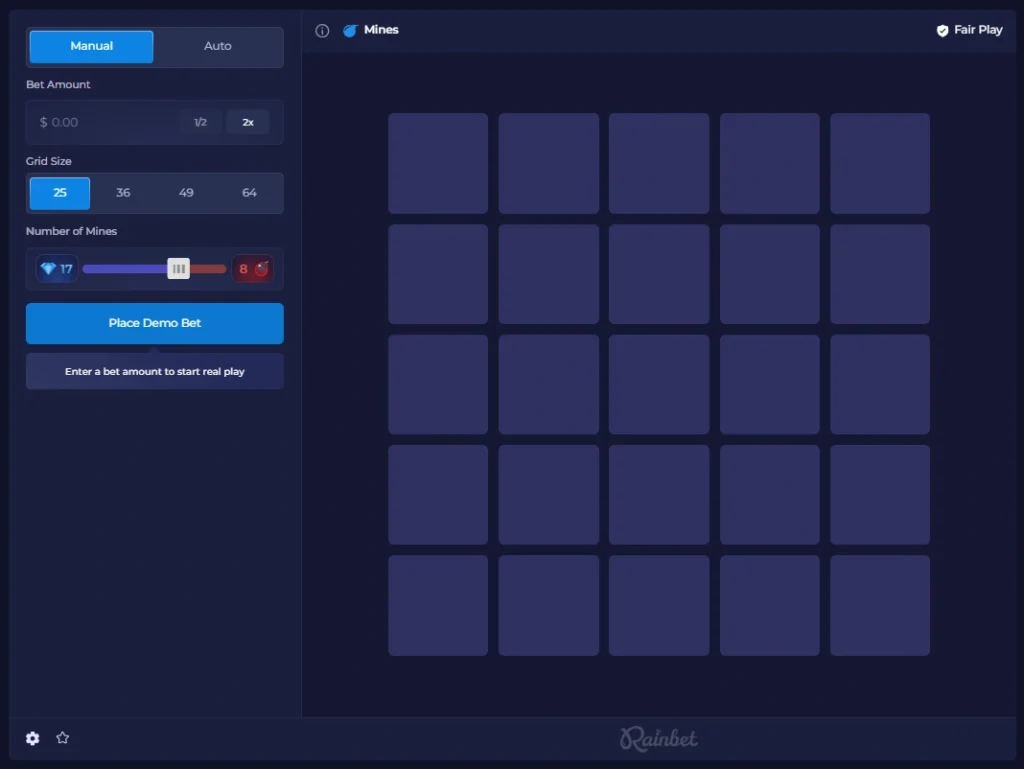Reveal second row, last column tile
The height and width of the screenshot is (769, 1024).
pos(880,274)
